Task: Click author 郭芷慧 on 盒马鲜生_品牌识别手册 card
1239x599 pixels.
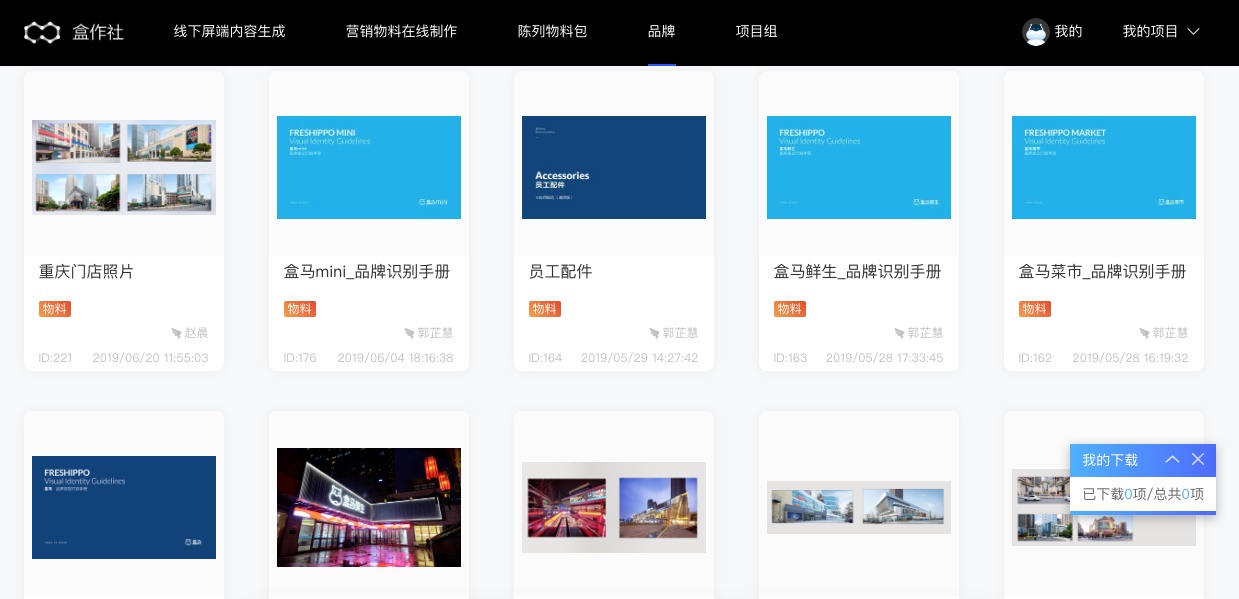Action: point(925,333)
